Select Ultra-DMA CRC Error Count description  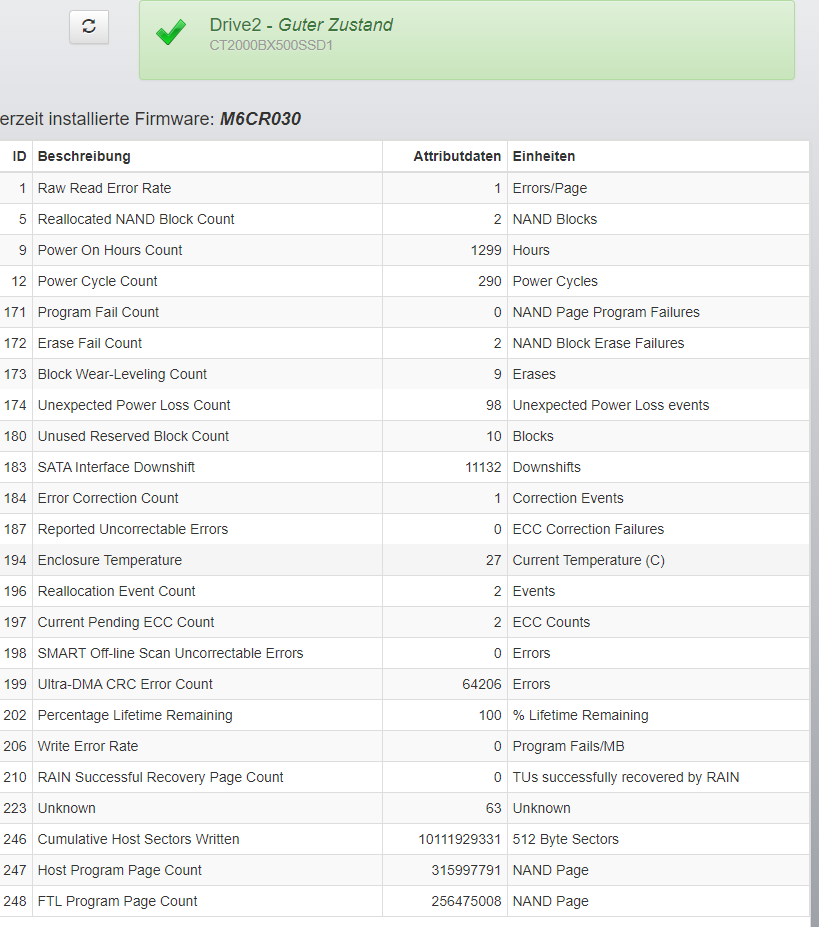pos(125,685)
